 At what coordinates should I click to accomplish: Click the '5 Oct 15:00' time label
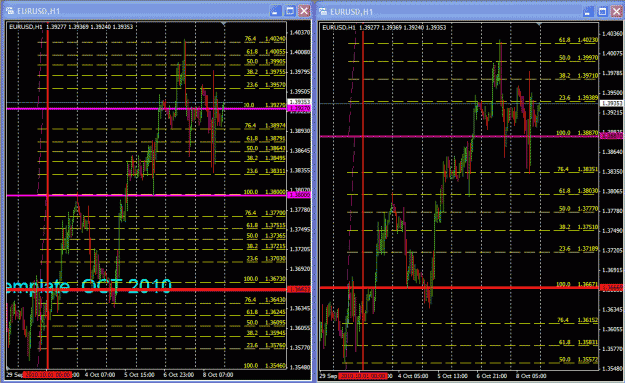click(x=139, y=375)
